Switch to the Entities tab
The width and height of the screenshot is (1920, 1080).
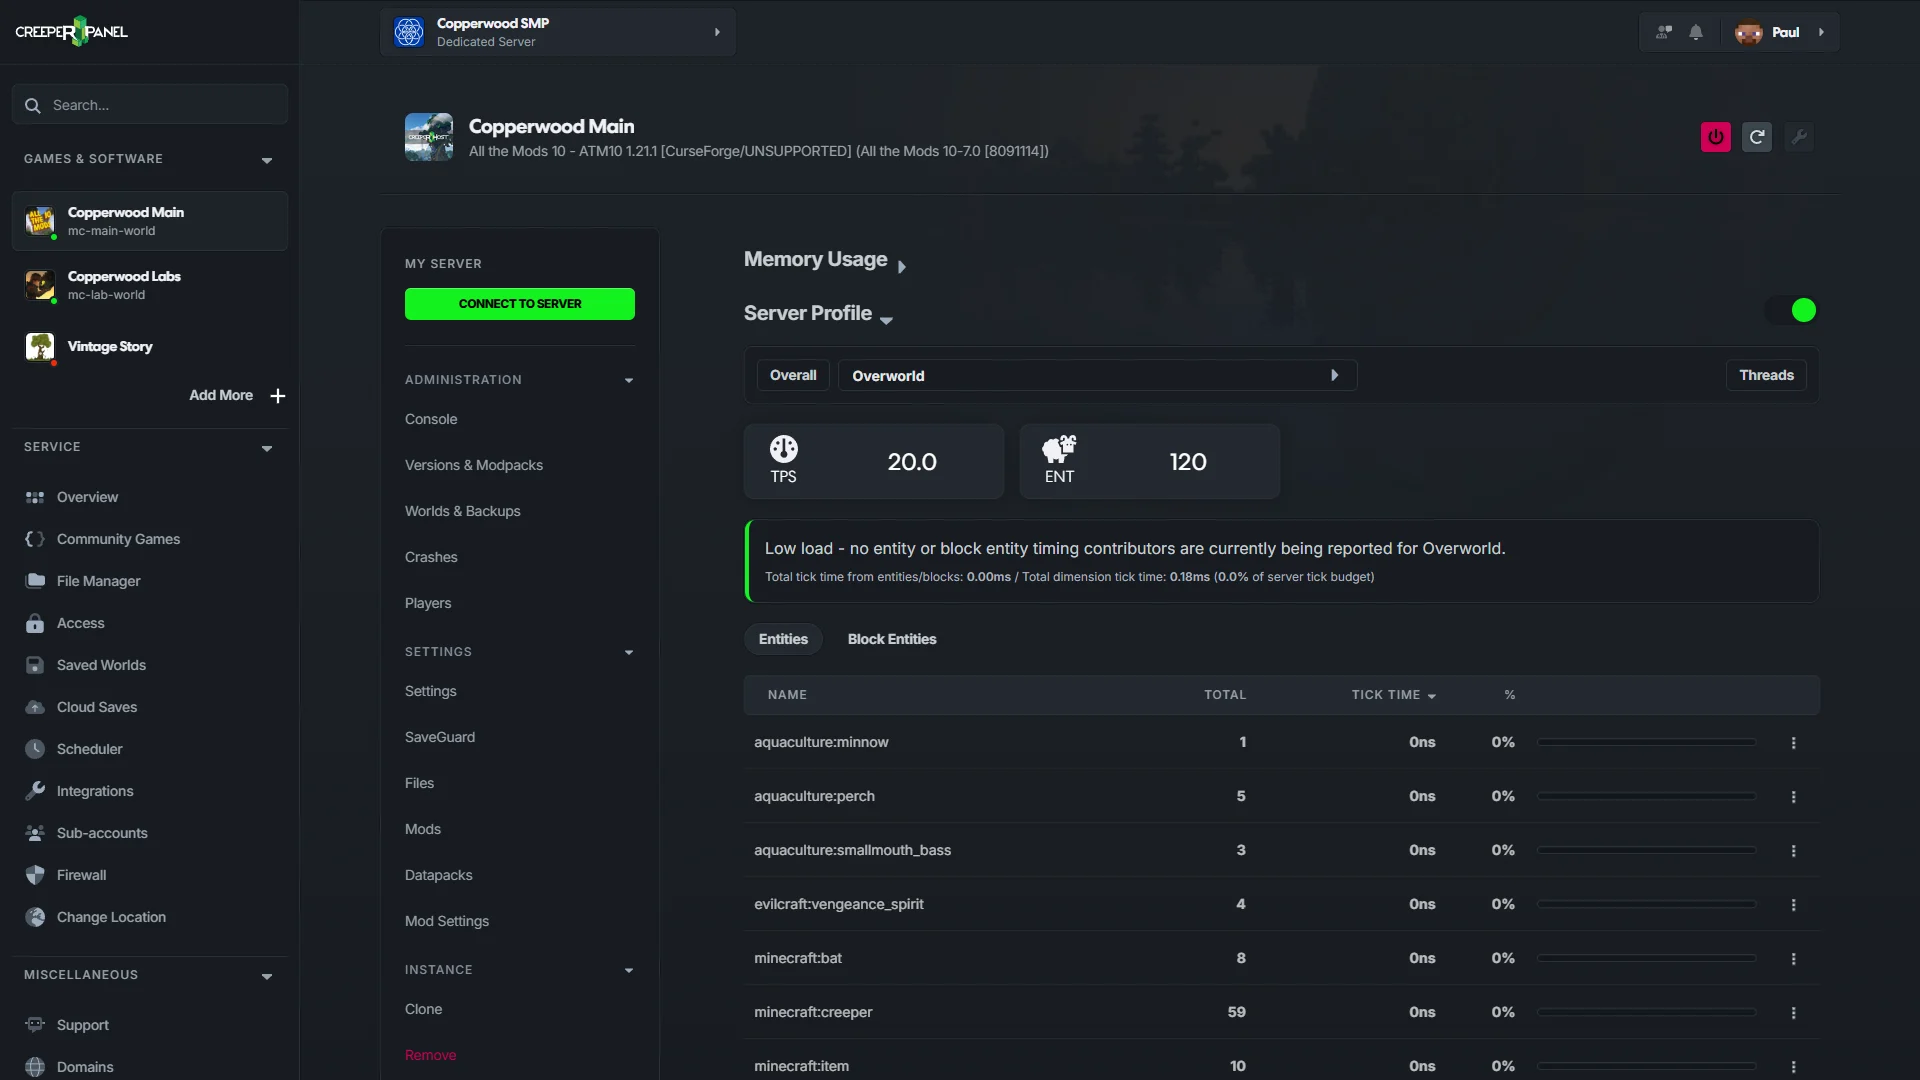783,639
